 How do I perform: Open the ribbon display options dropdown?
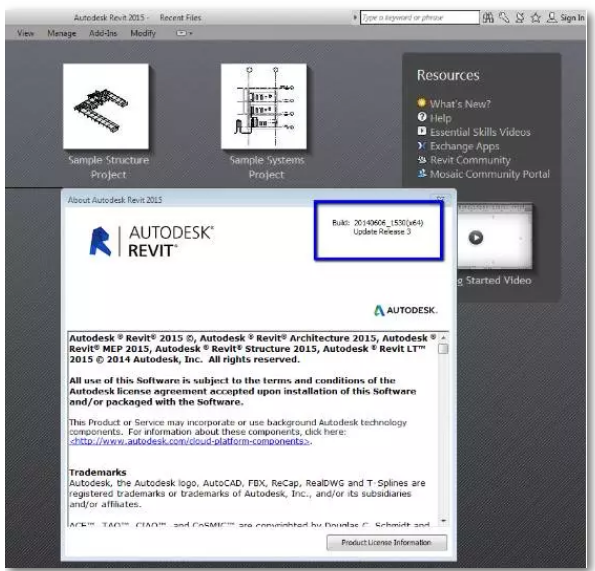[184, 33]
